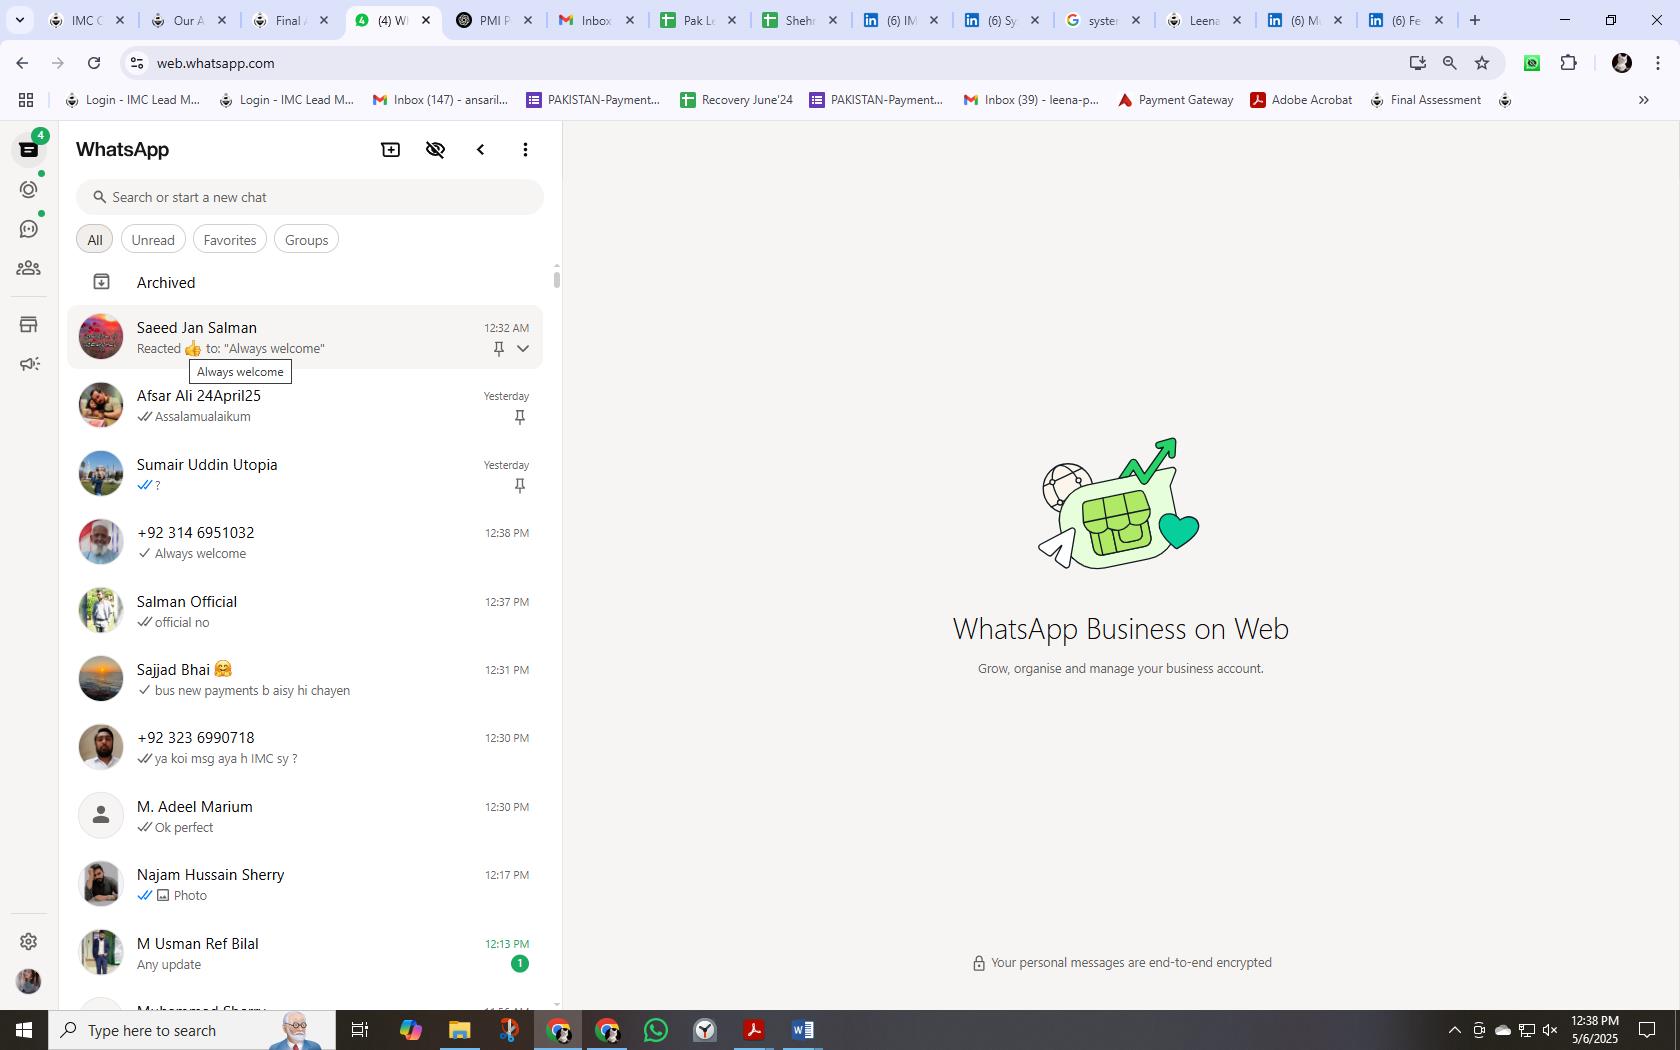This screenshot has width=1680, height=1050.
Task: Reload the WhatsApp web page
Action: (94, 63)
